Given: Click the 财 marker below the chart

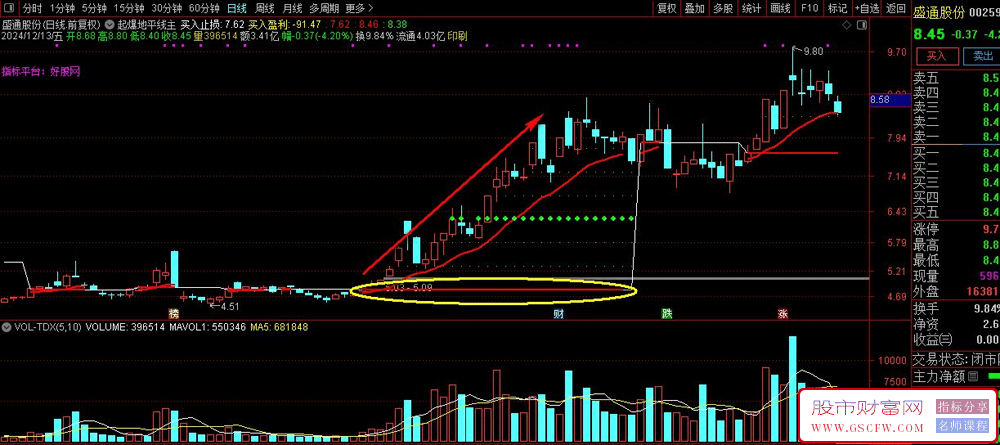Looking at the screenshot, I should [x=557, y=314].
